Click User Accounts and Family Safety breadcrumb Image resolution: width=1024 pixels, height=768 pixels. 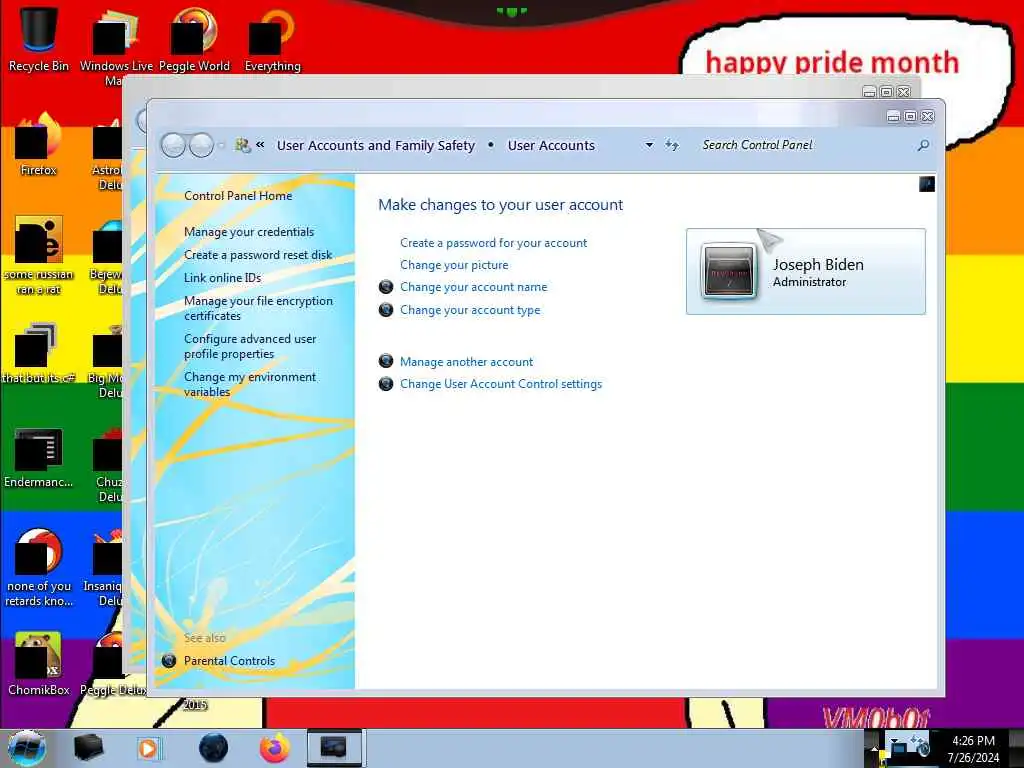coord(376,146)
